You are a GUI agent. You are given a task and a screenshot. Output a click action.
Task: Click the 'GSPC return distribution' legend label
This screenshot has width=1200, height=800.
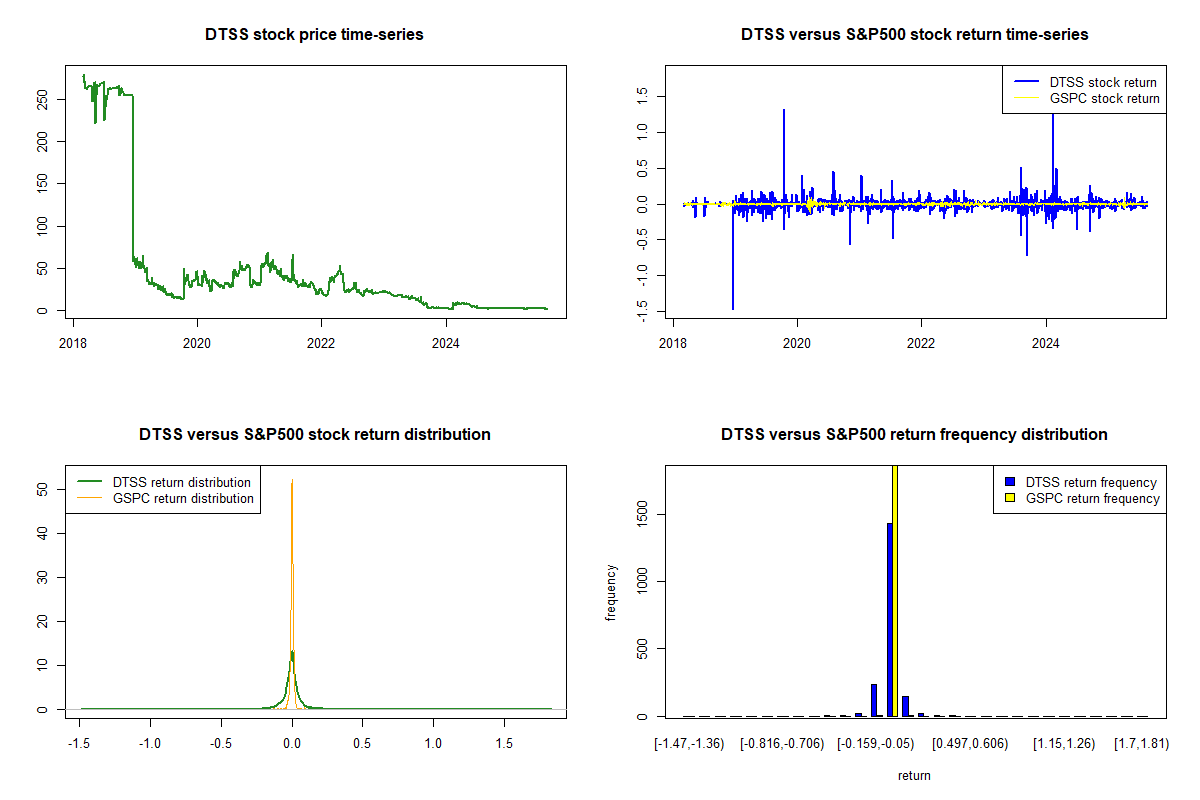pos(183,498)
